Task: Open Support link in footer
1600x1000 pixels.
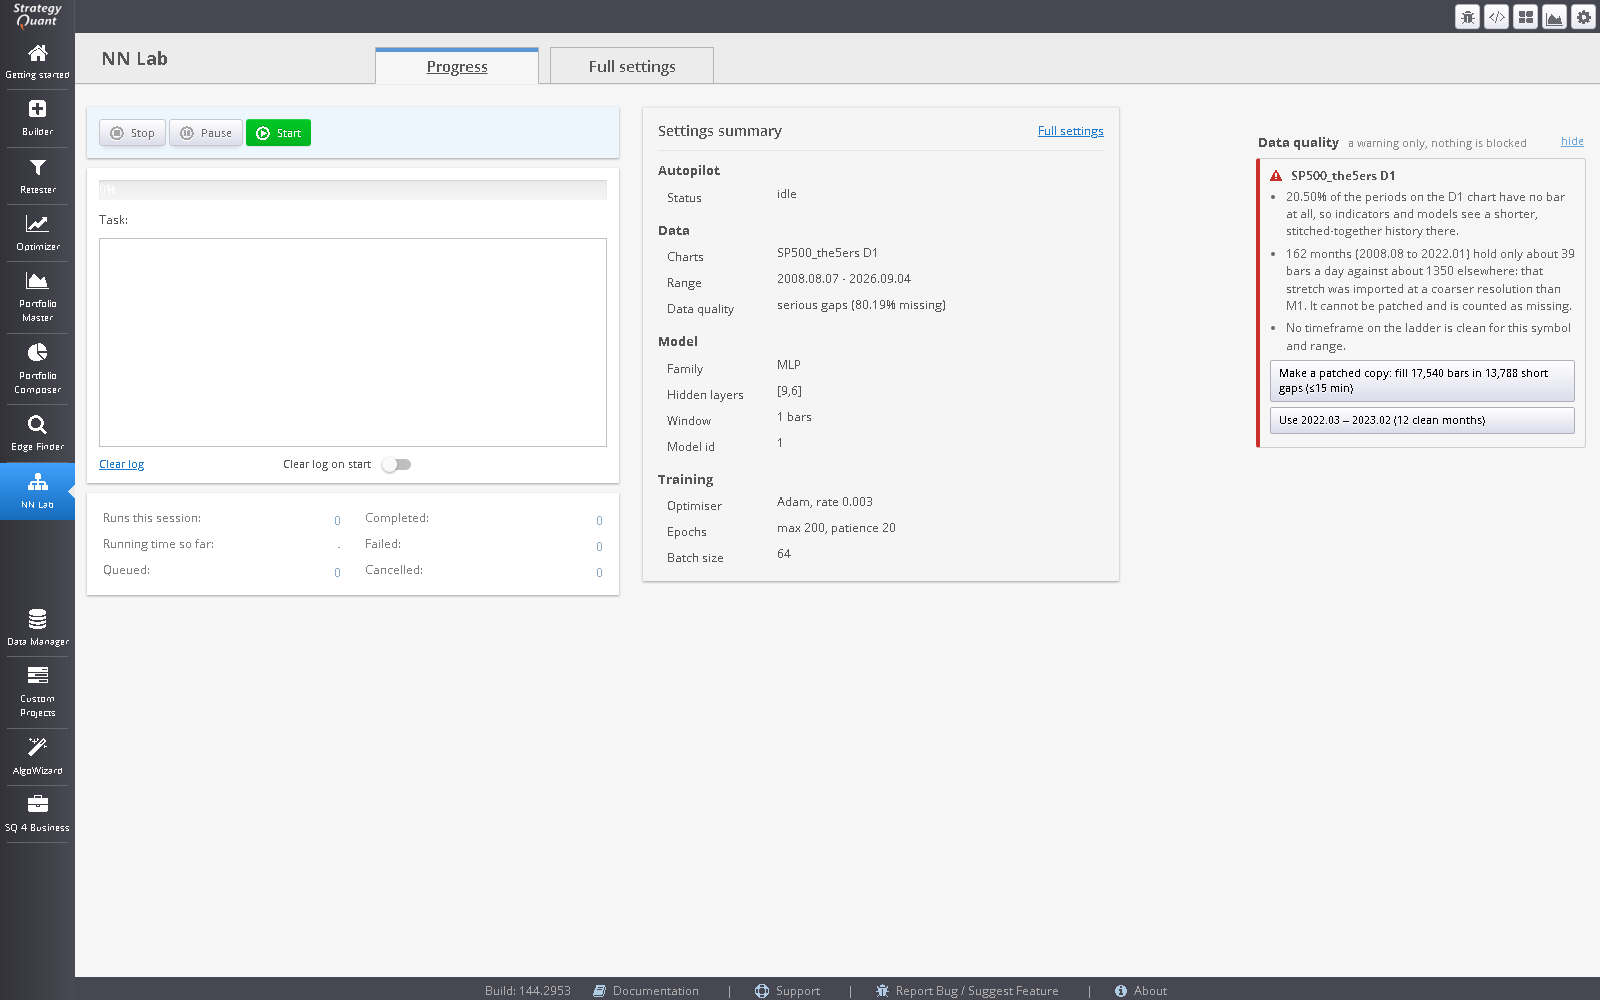Action: pyautogui.click(x=787, y=991)
